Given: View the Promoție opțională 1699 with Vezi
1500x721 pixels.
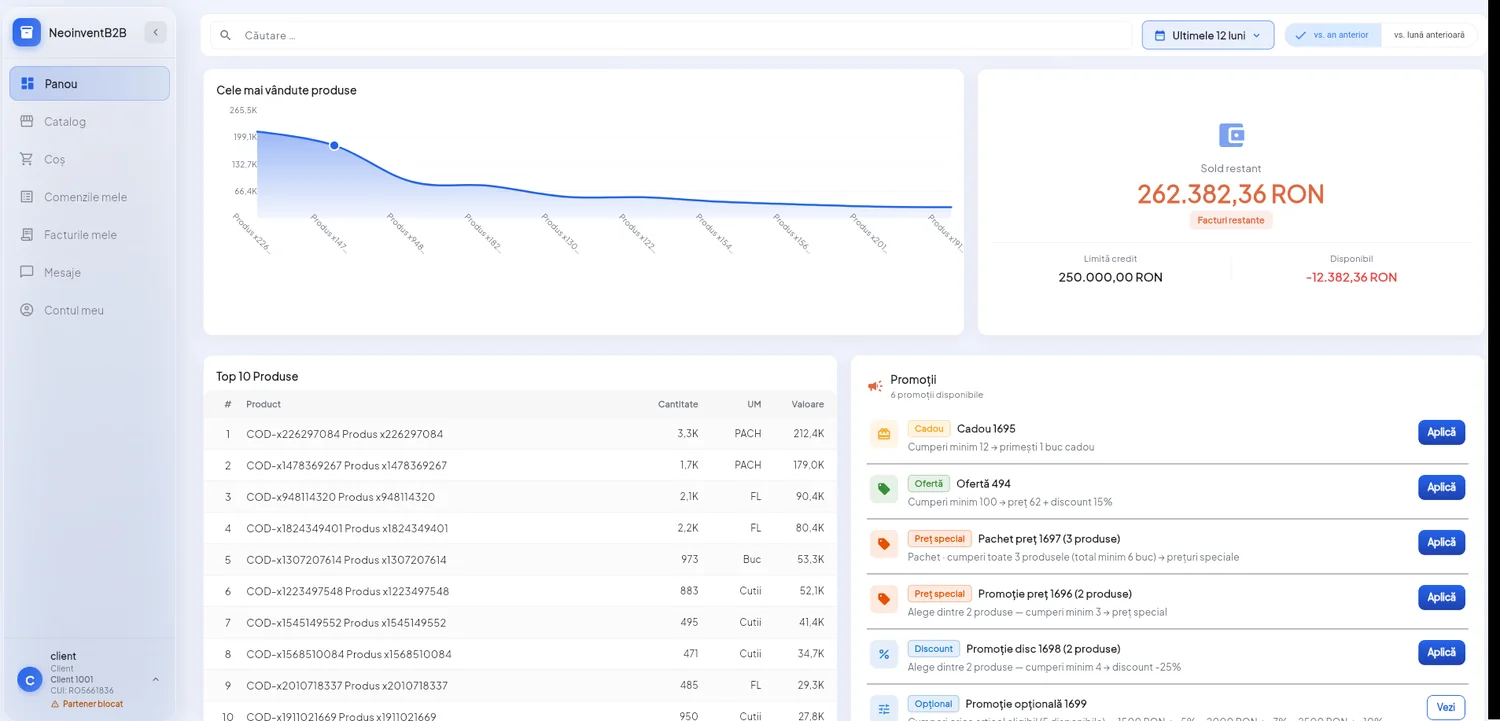Looking at the screenshot, I should click(x=1446, y=707).
